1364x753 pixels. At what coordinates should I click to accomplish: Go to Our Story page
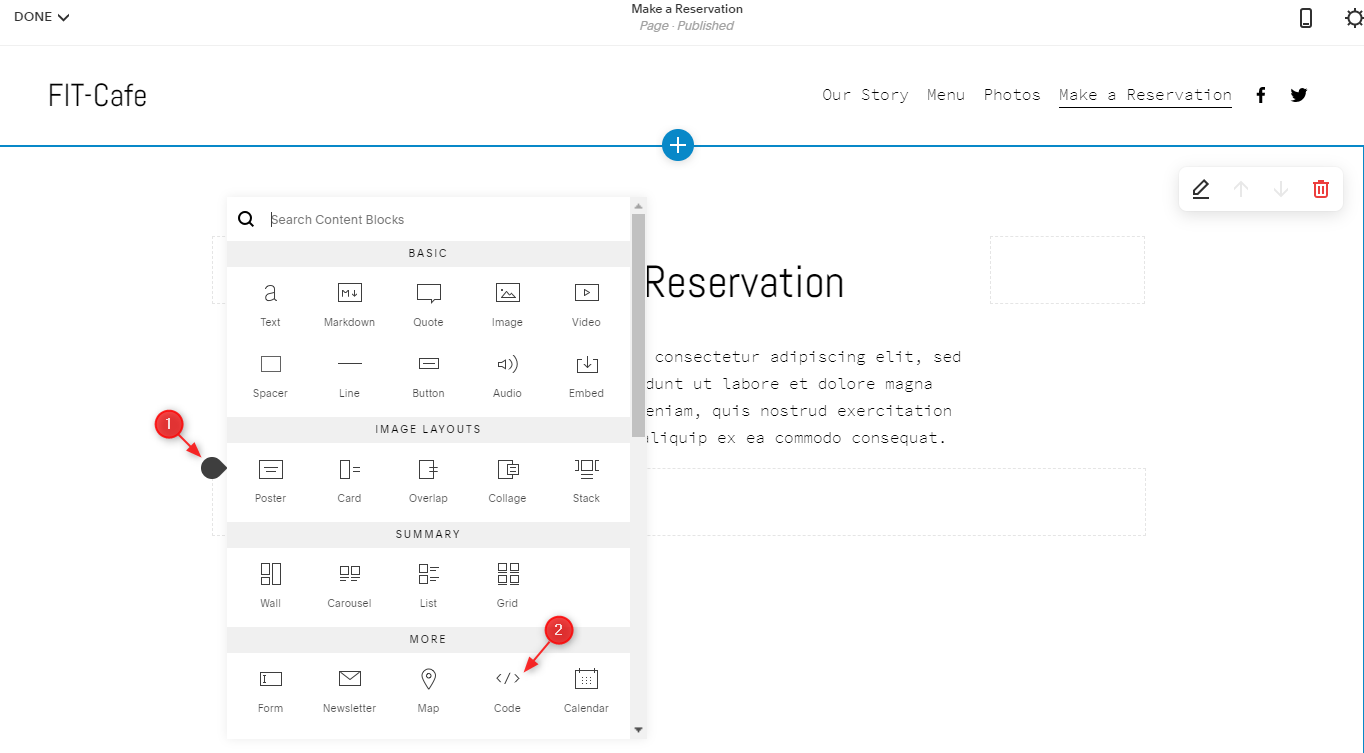coord(865,95)
